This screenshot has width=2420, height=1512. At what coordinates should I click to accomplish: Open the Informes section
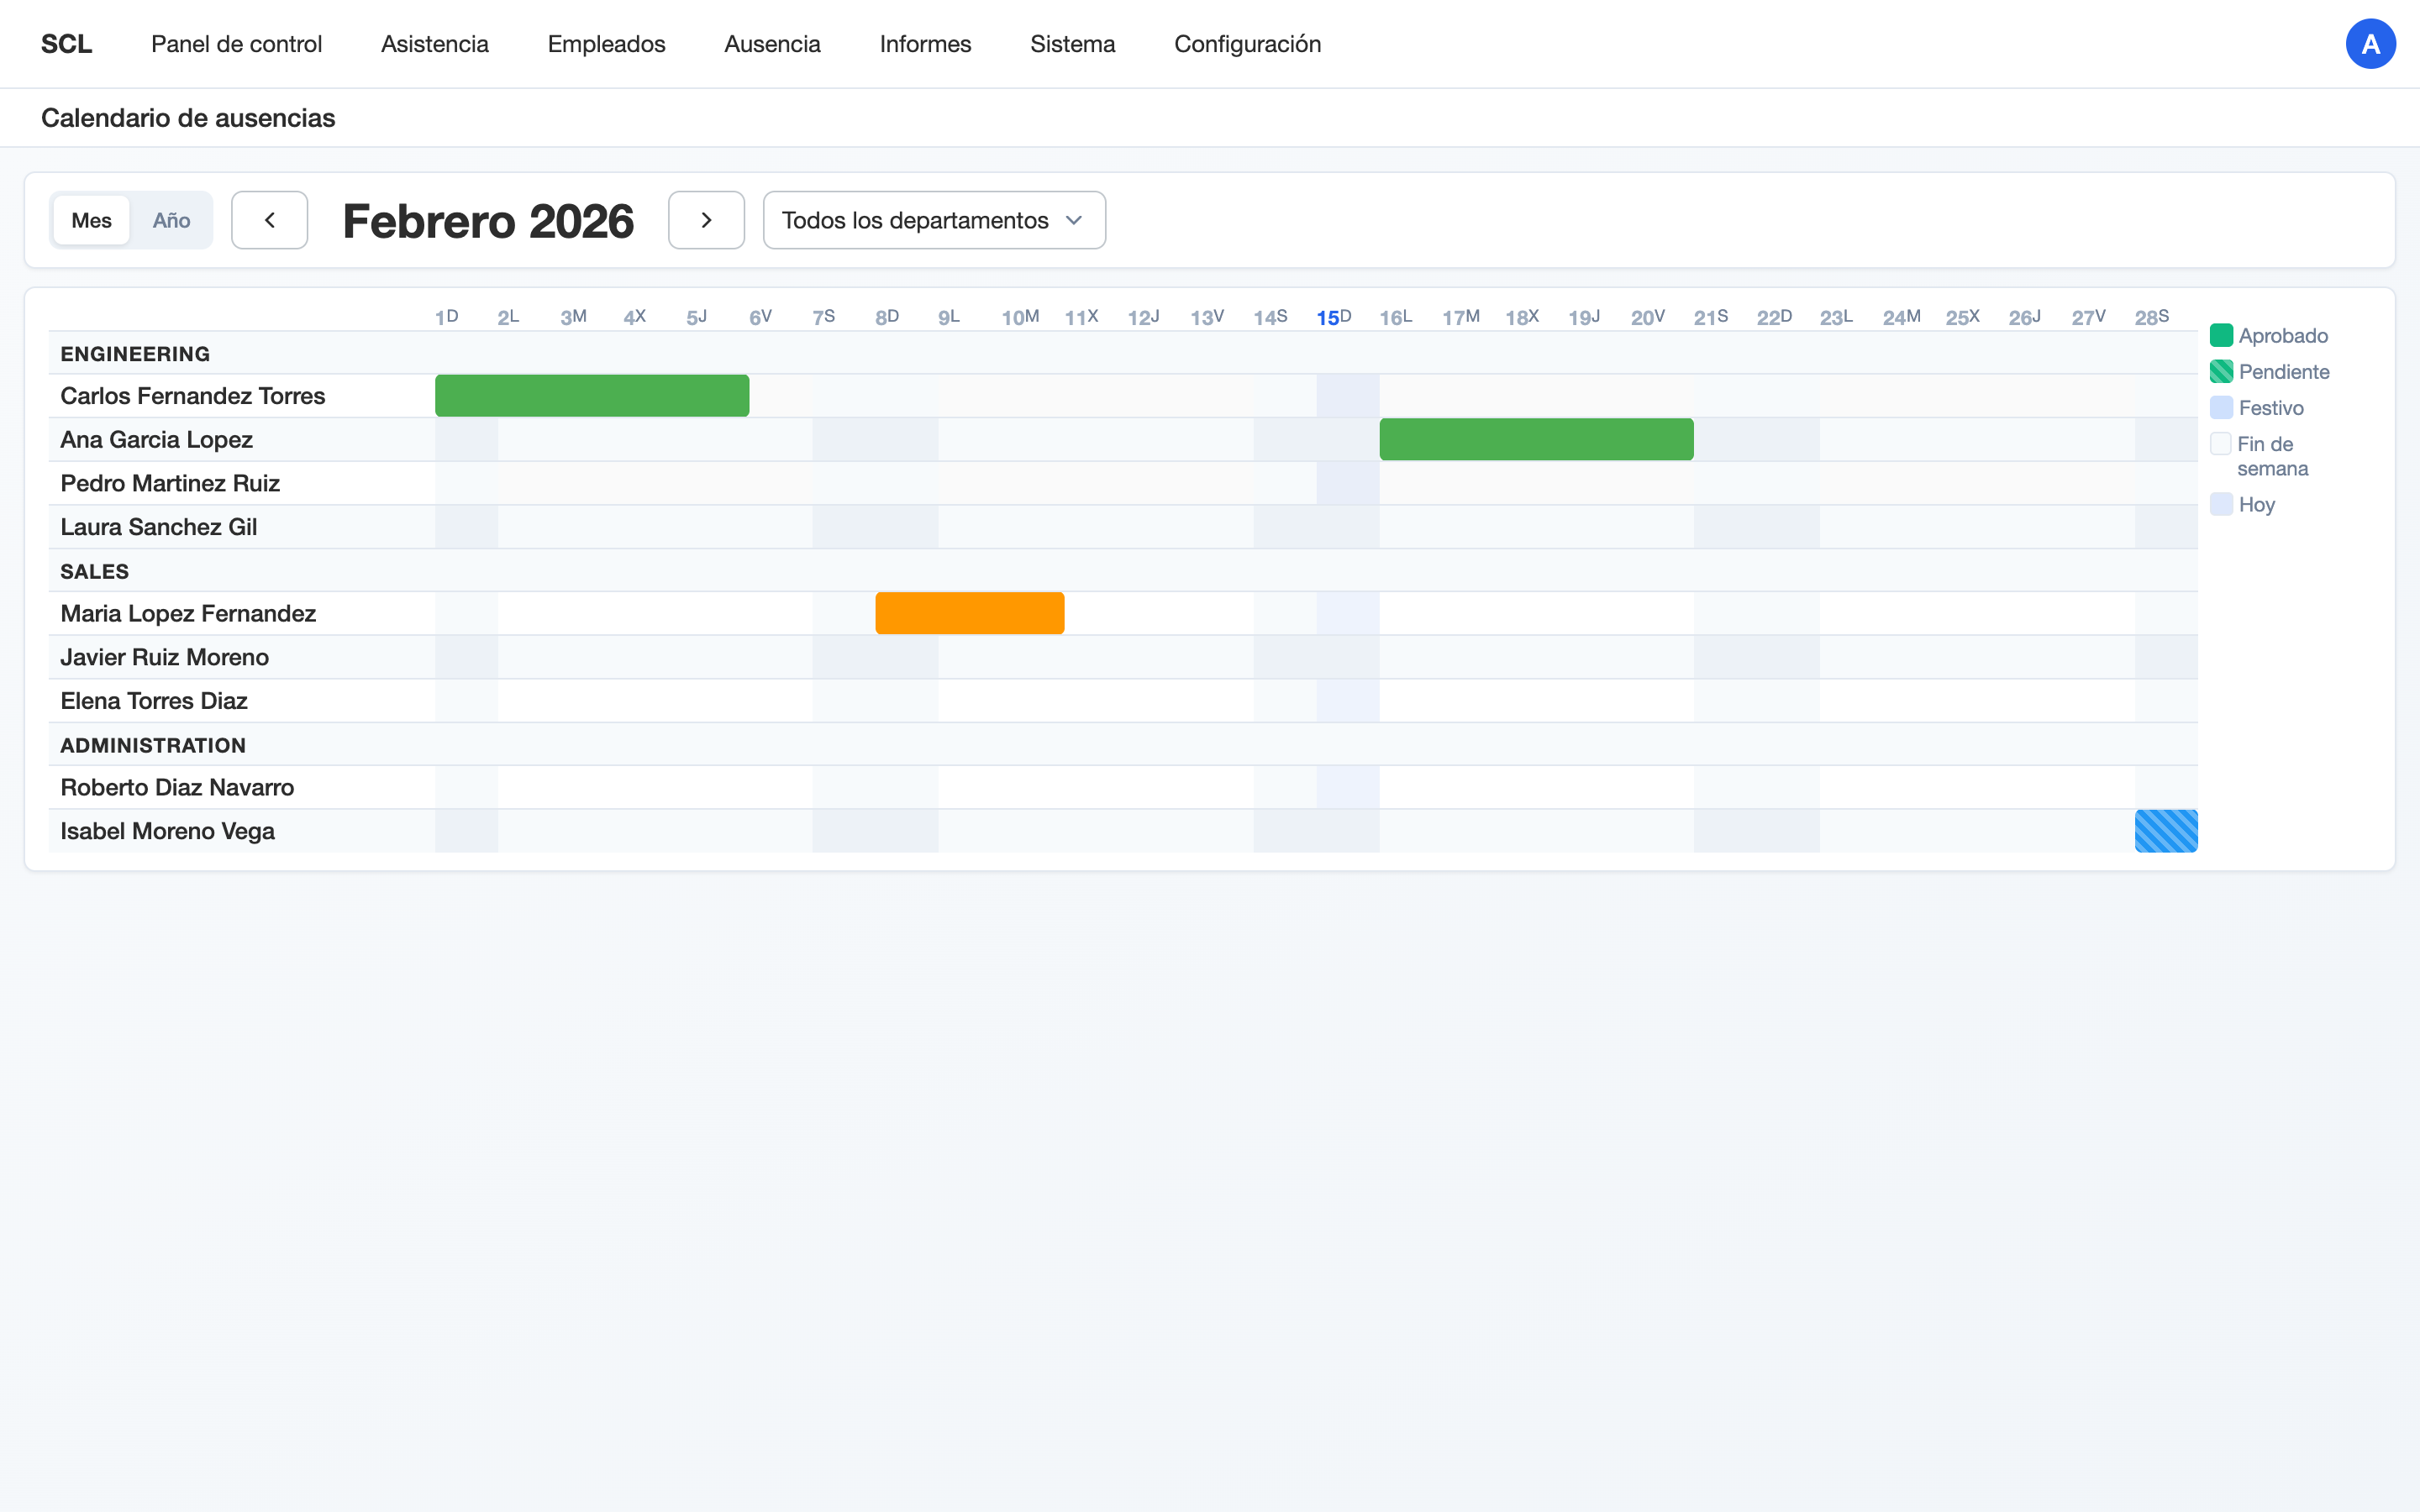pyautogui.click(x=925, y=43)
